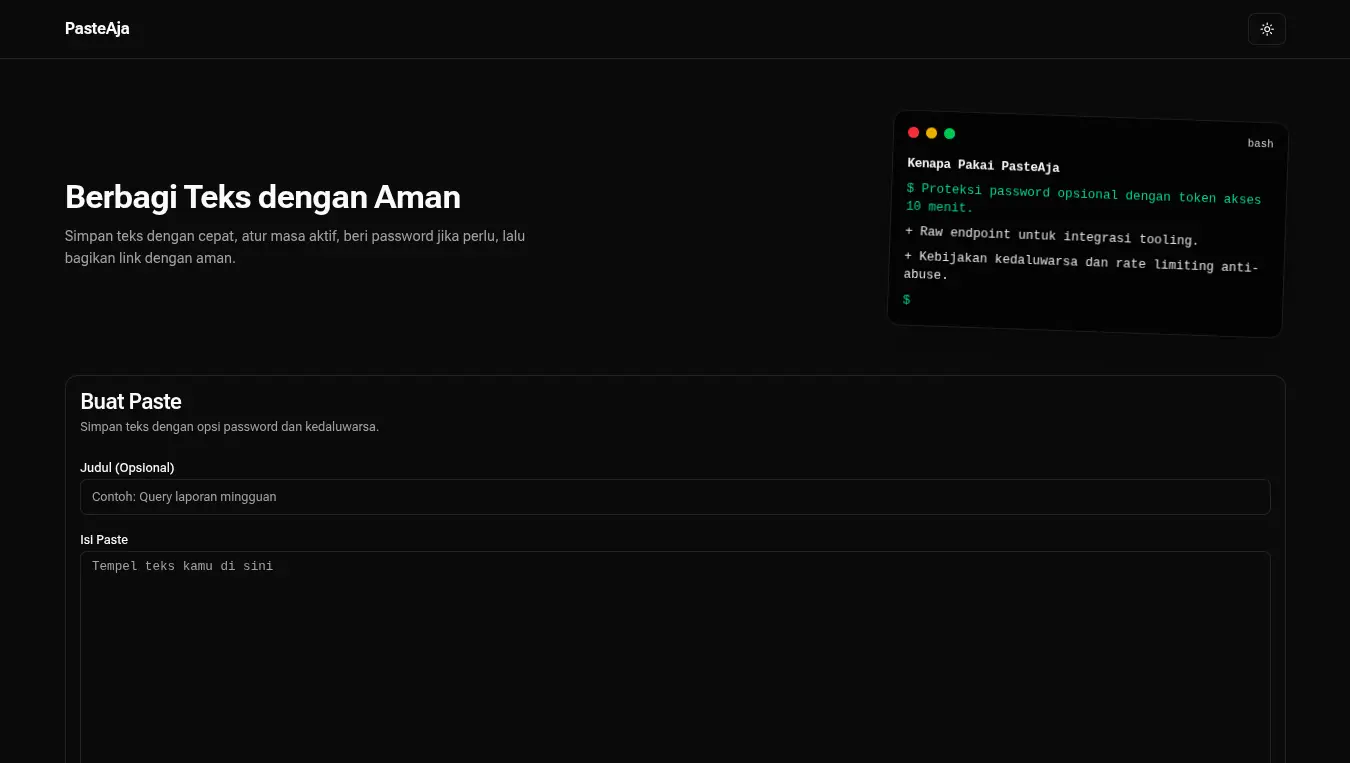Click the "Kenapa Pakai PasteAja" terminal title

[983, 165]
